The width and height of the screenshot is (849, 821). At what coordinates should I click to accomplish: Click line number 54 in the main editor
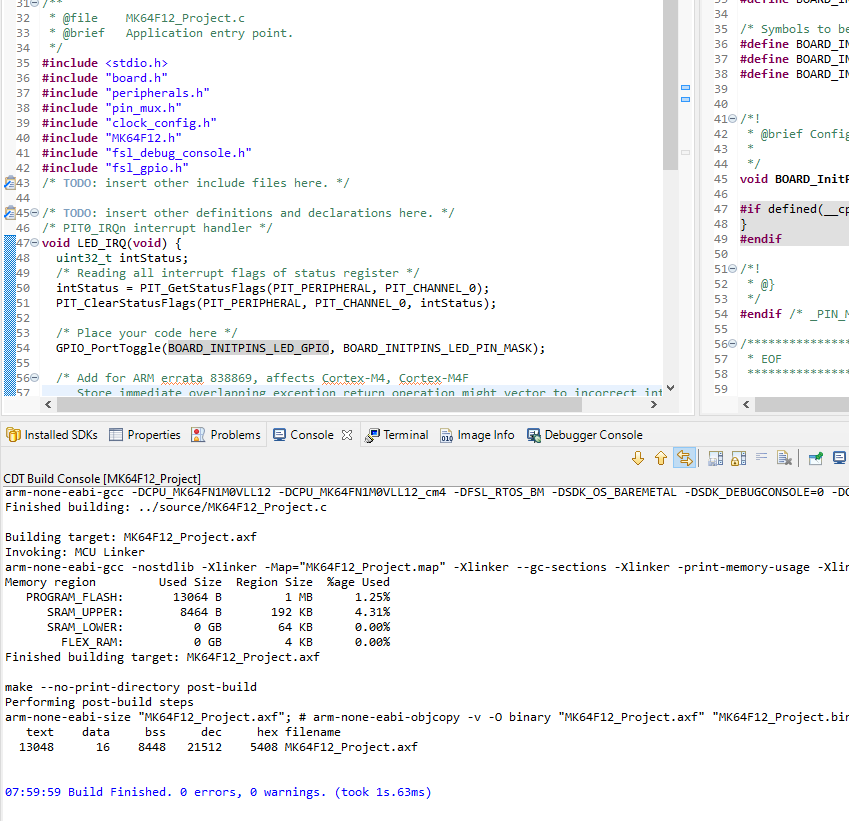pos(23,348)
